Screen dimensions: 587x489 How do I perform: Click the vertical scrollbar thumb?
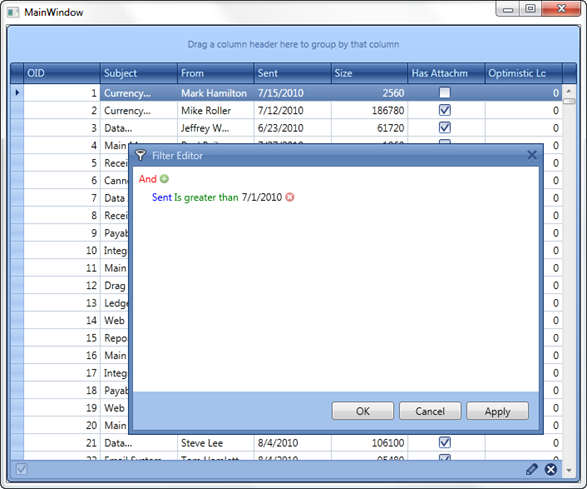[x=569, y=101]
